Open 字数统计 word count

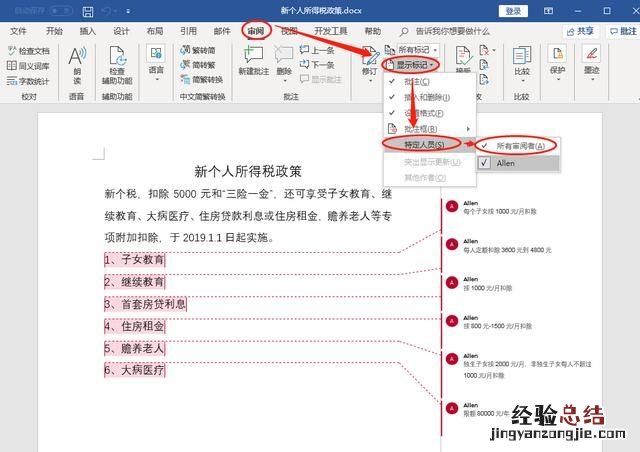pos(28,81)
